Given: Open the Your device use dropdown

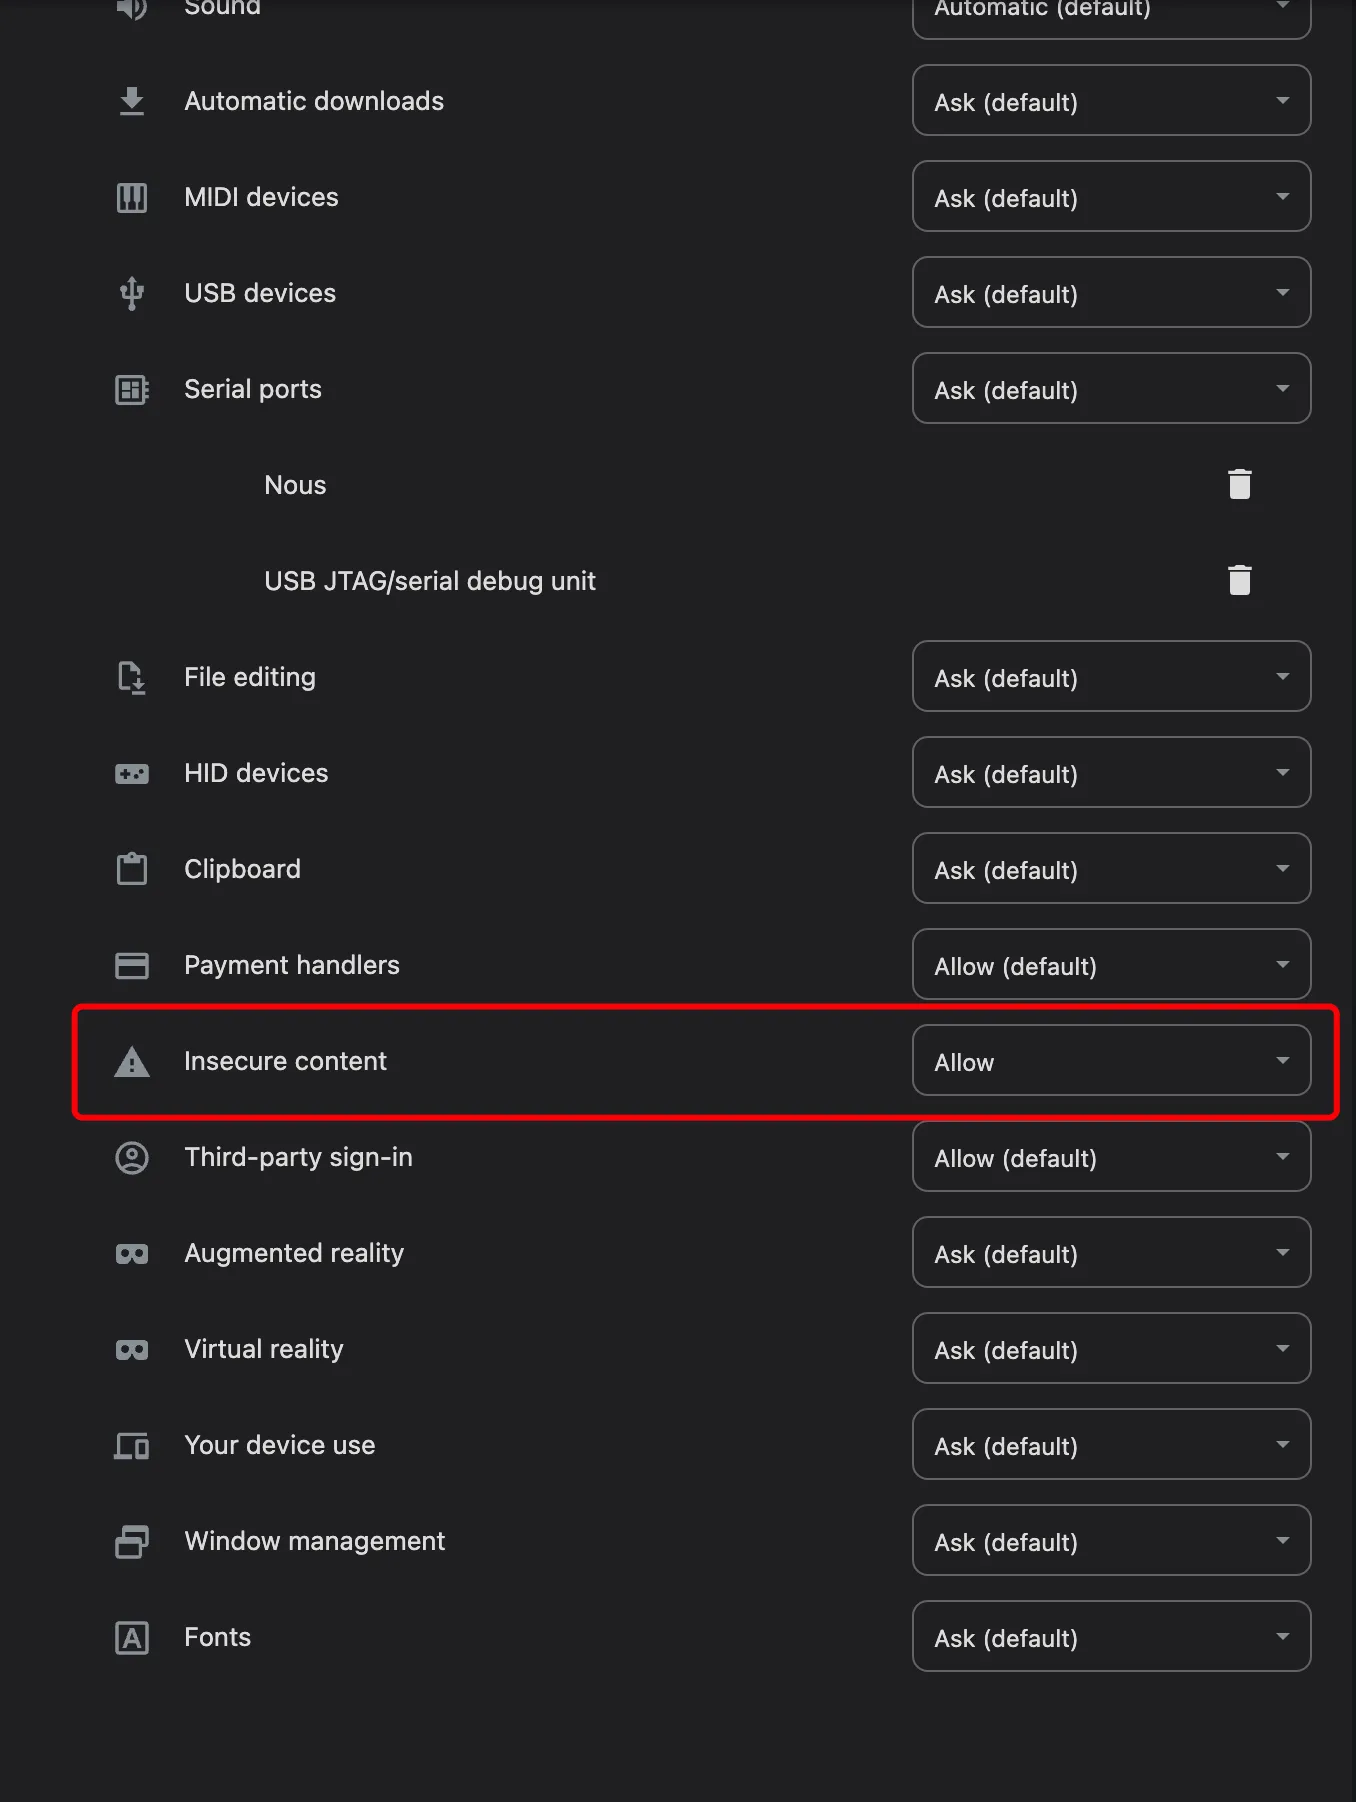Looking at the screenshot, I should [1111, 1444].
